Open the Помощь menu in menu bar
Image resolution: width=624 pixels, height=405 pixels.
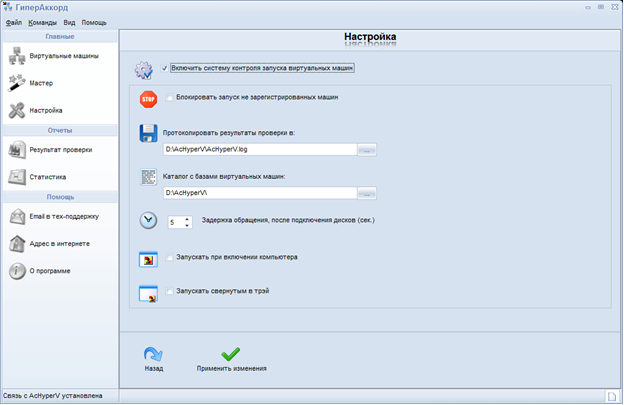click(94, 23)
